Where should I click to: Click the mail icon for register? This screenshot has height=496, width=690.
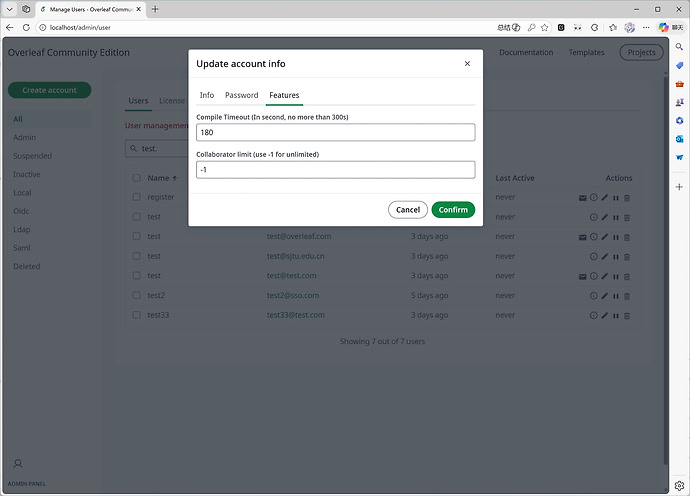pyautogui.click(x=583, y=198)
